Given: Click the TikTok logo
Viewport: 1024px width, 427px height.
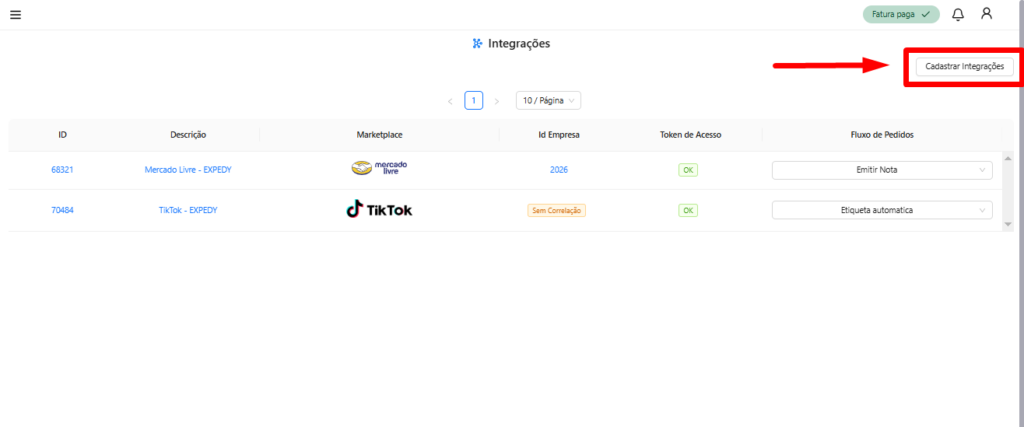Looking at the screenshot, I should pyautogui.click(x=379, y=210).
